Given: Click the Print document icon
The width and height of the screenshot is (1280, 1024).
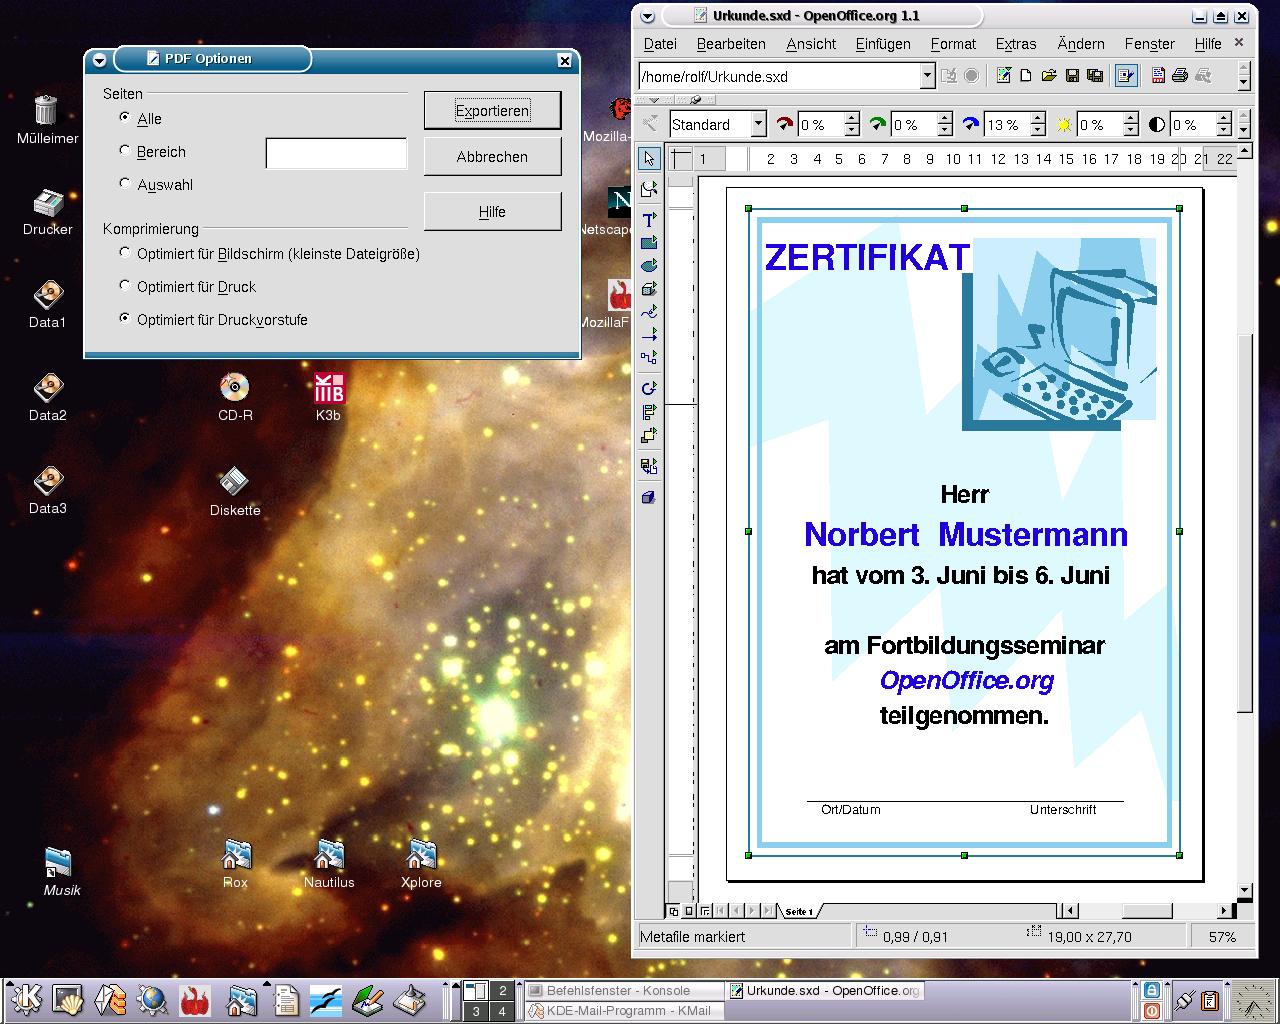Looking at the screenshot, I should 1180,76.
